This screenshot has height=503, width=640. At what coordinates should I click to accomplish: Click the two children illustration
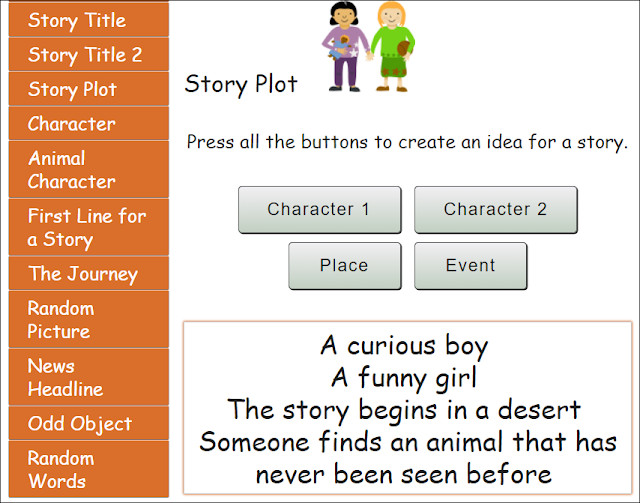tap(369, 46)
